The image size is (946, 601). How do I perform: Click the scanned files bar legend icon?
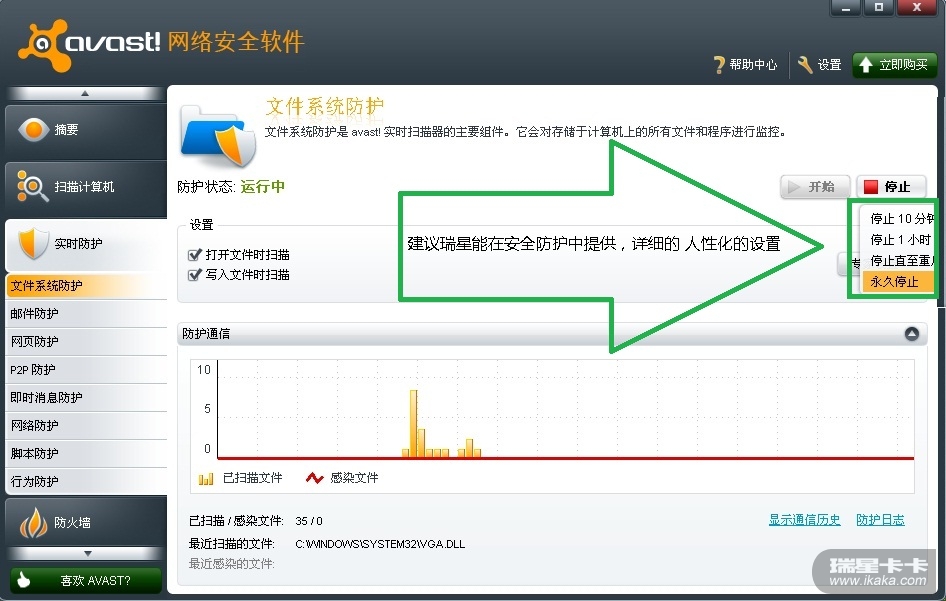[206, 479]
